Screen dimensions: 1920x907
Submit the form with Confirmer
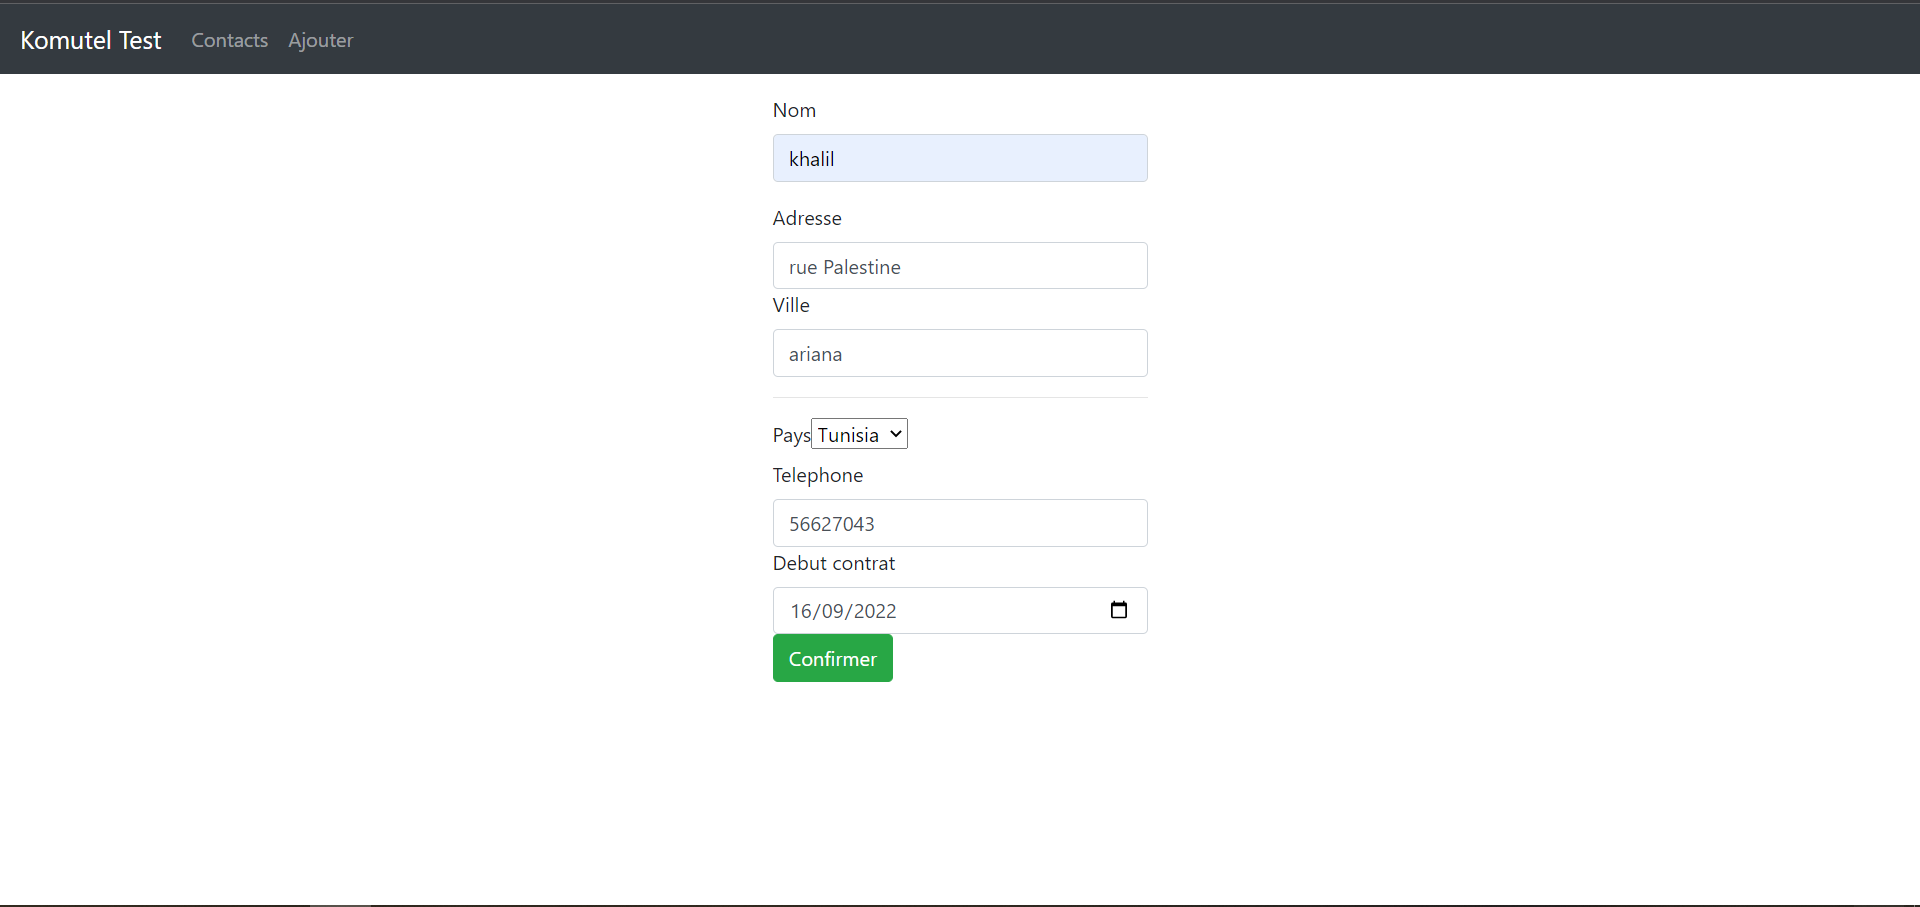pyautogui.click(x=833, y=658)
